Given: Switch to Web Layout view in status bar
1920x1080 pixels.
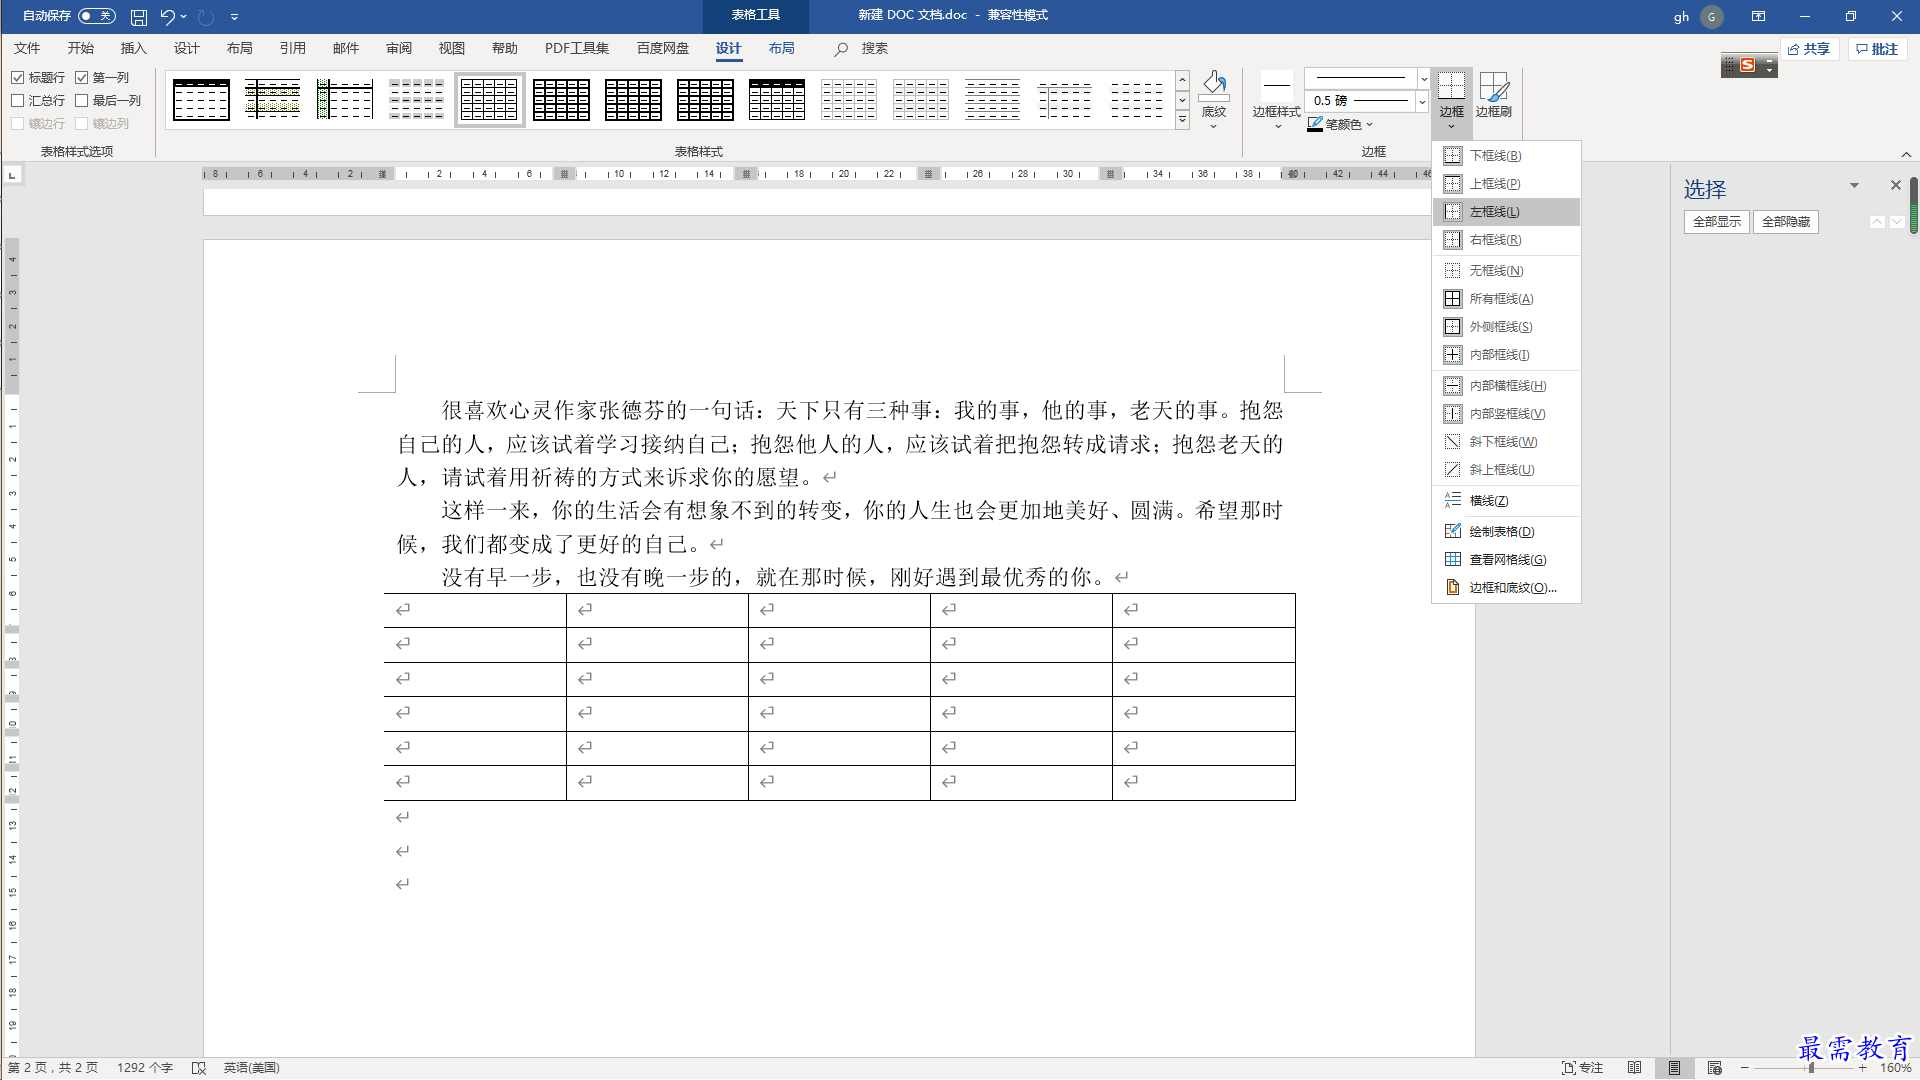Looking at the screenshot, I should [x=1714, y=1068].
